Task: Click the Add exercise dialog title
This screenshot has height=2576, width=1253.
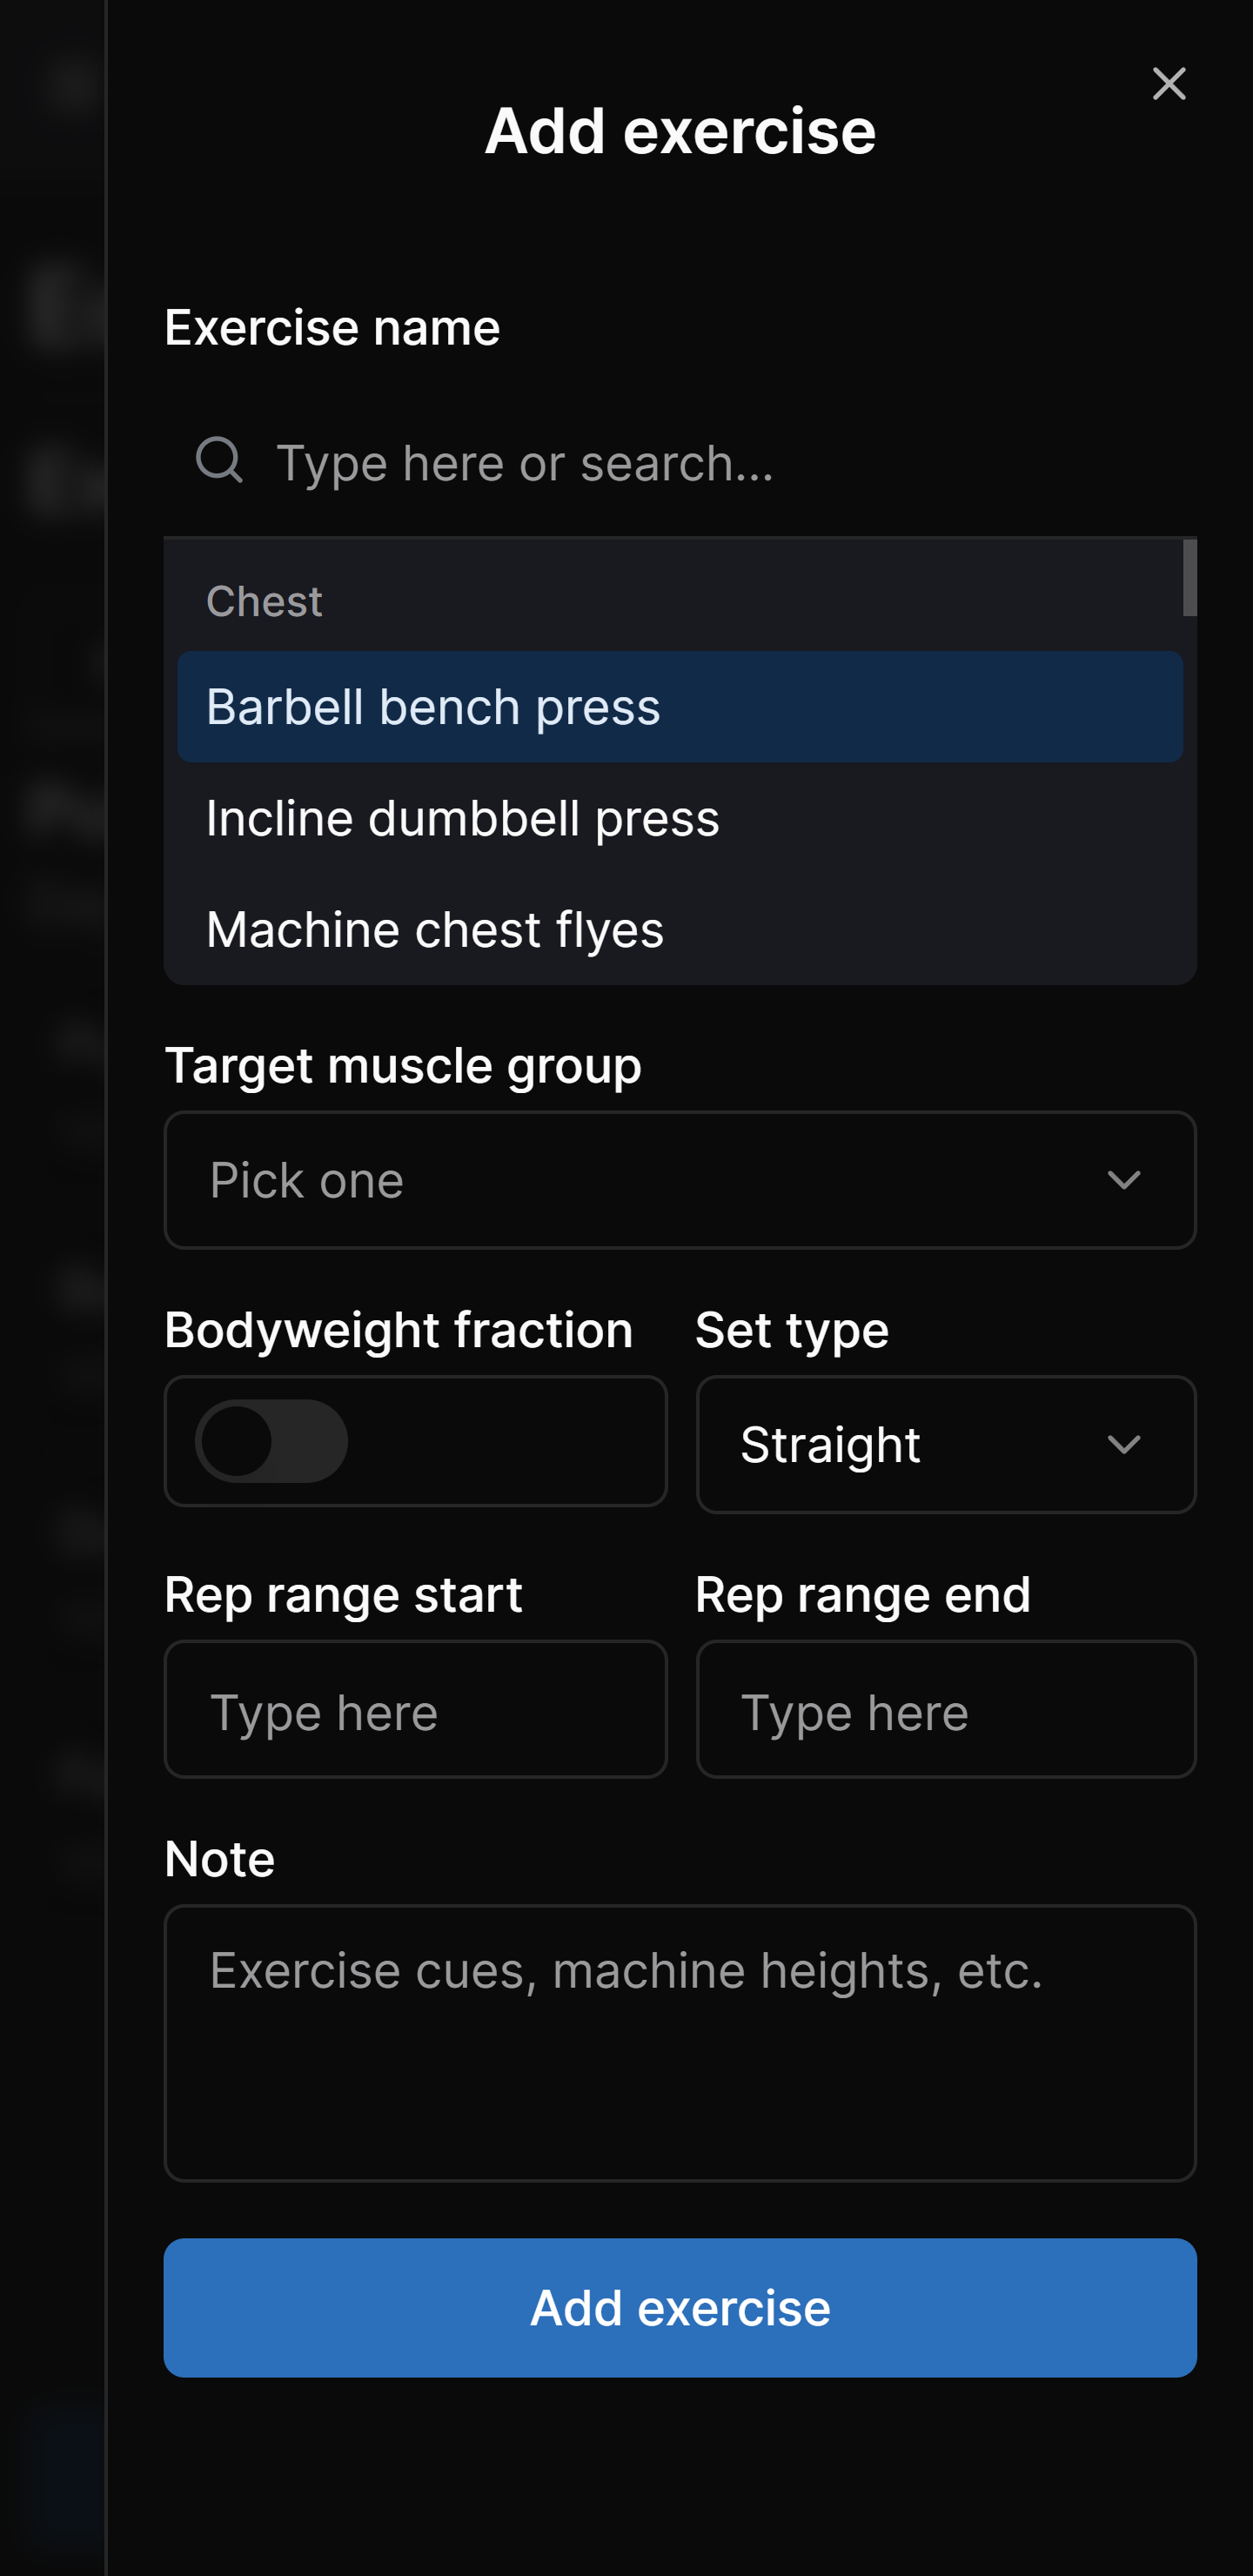Action: 680,131
